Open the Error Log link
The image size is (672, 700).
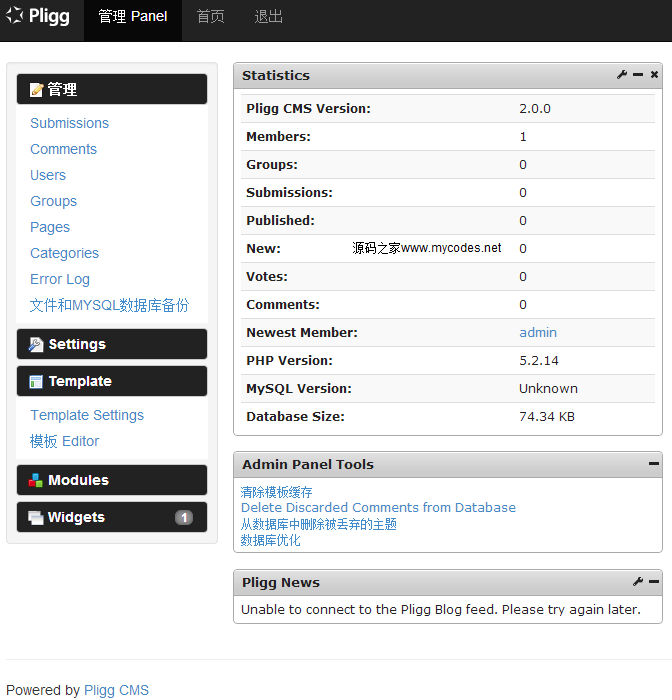60,279
